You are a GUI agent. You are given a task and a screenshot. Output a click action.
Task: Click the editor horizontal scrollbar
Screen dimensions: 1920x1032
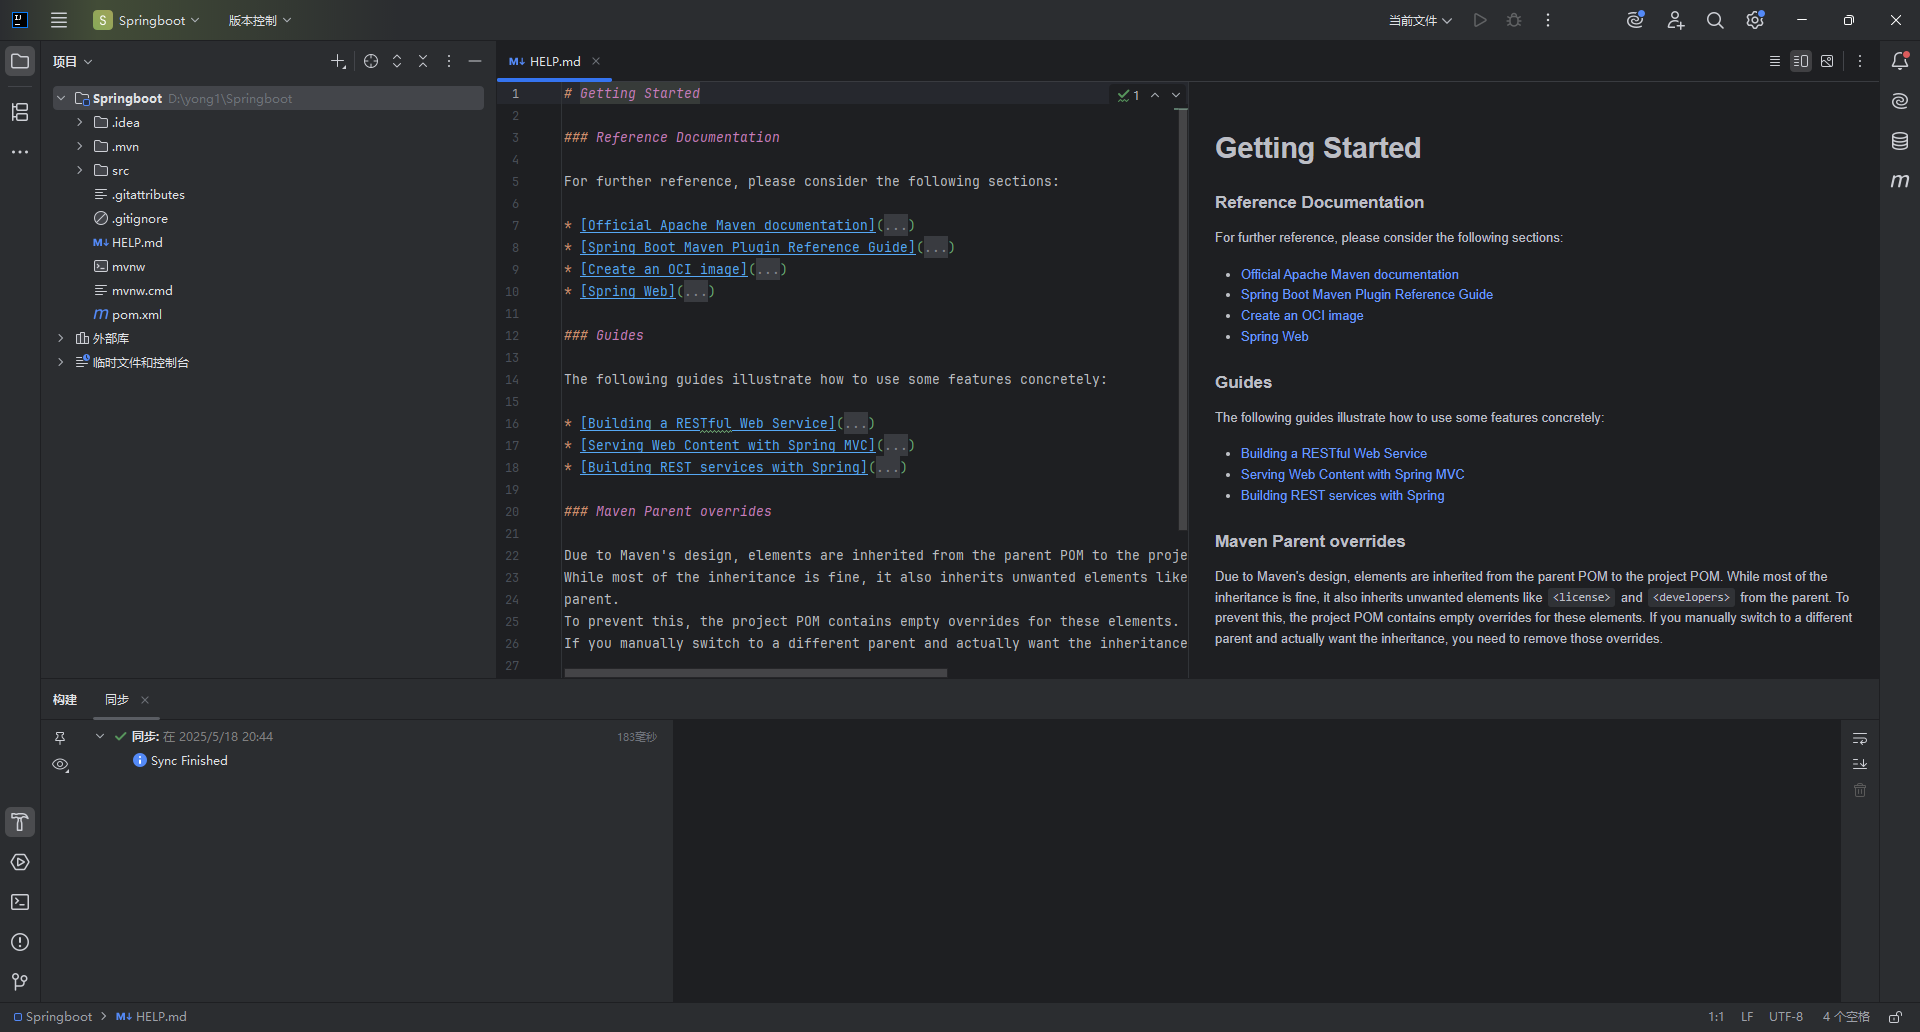pos(755,673)
